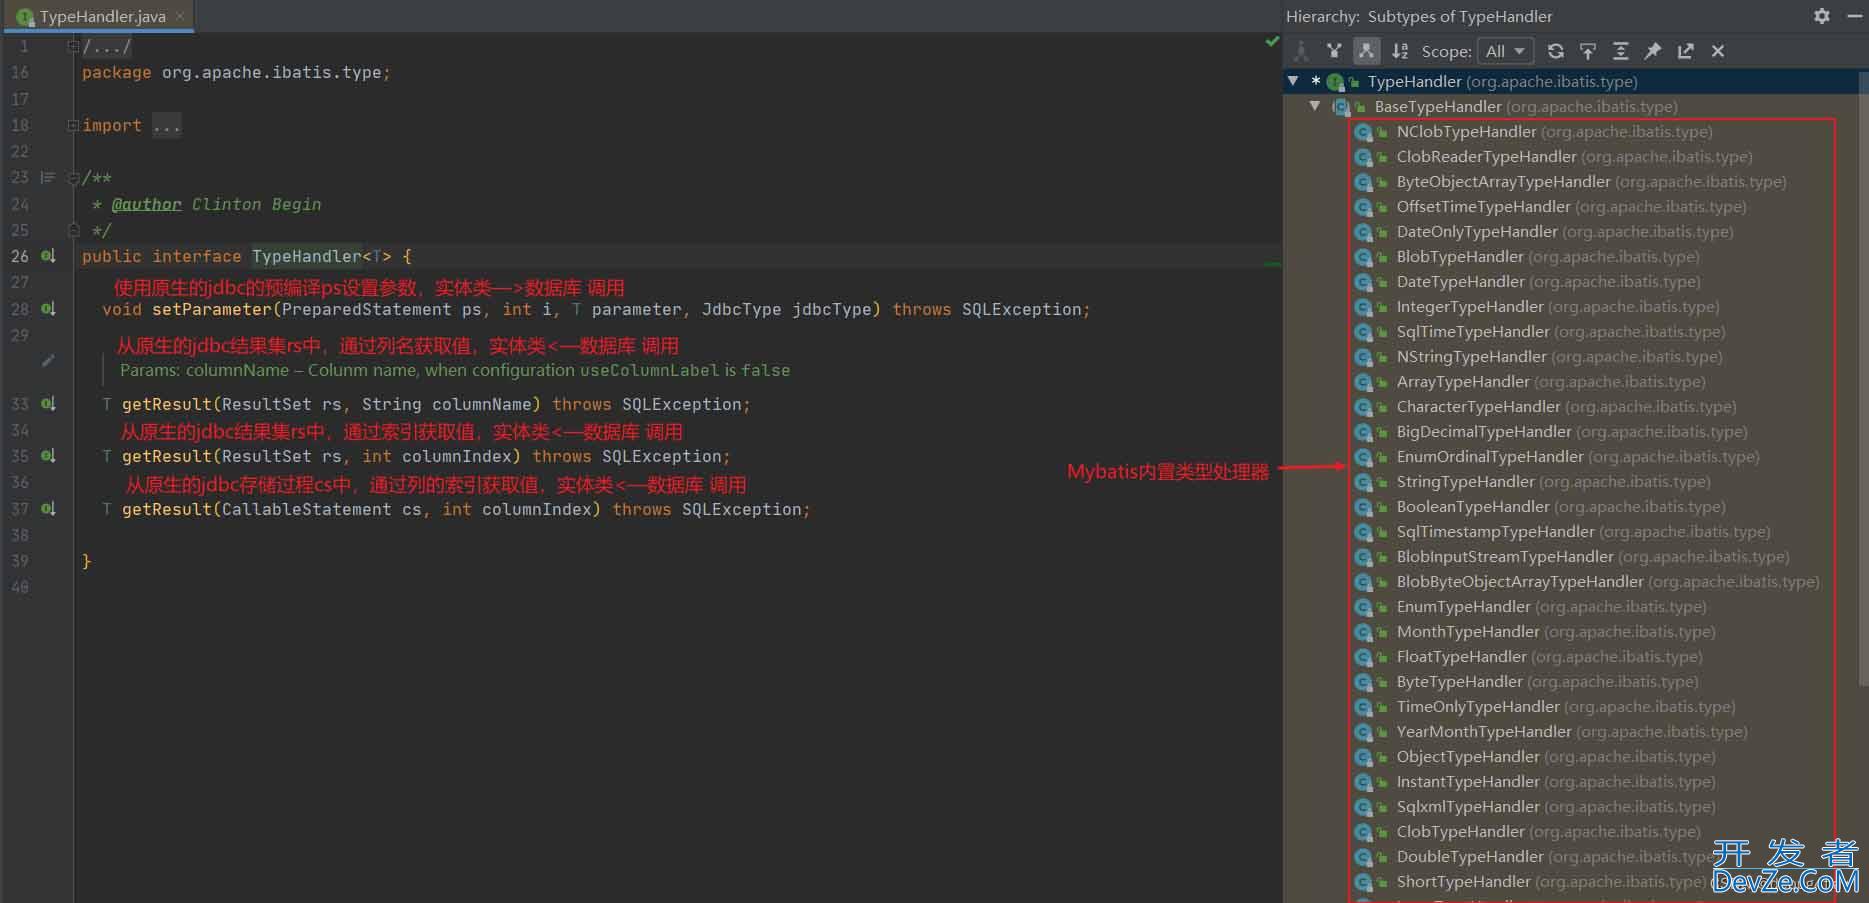Screen dimensions: 1869x903
Task: Open Hierarchy panel settings gear
Action: click(x=1822, y=16)
